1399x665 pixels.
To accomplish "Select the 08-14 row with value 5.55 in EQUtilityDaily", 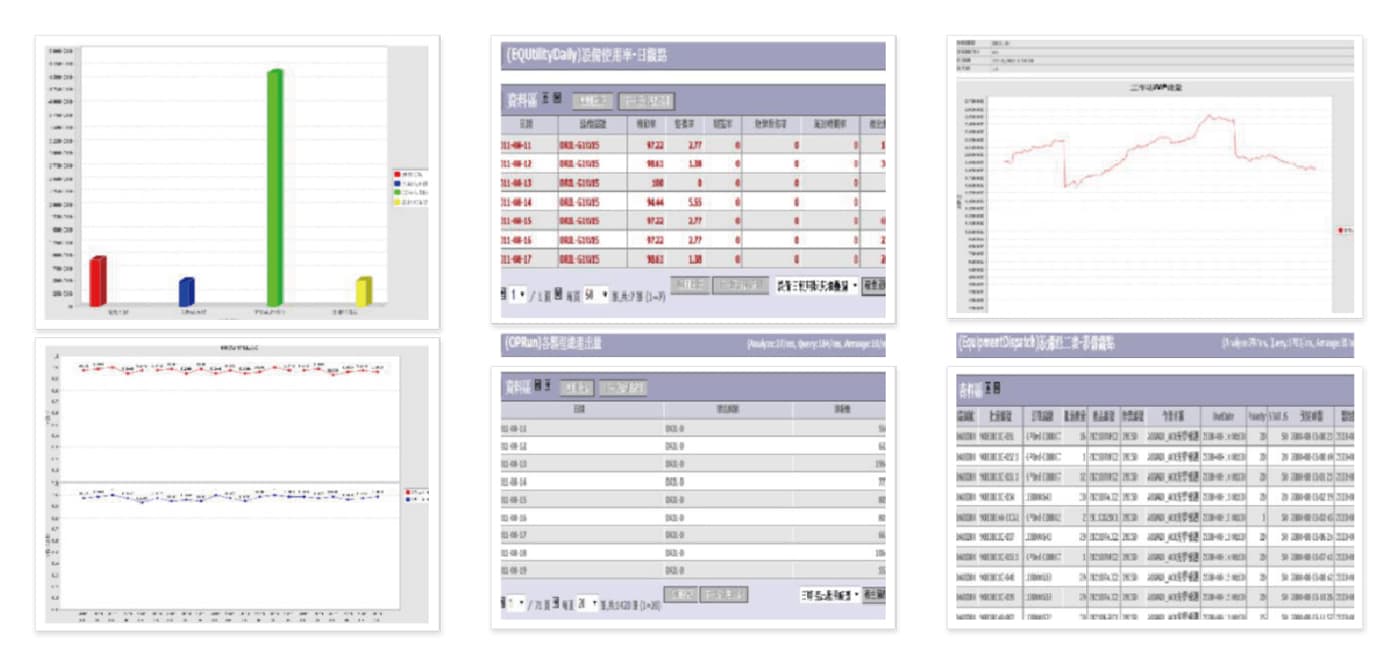I will [x=693, y=202].
